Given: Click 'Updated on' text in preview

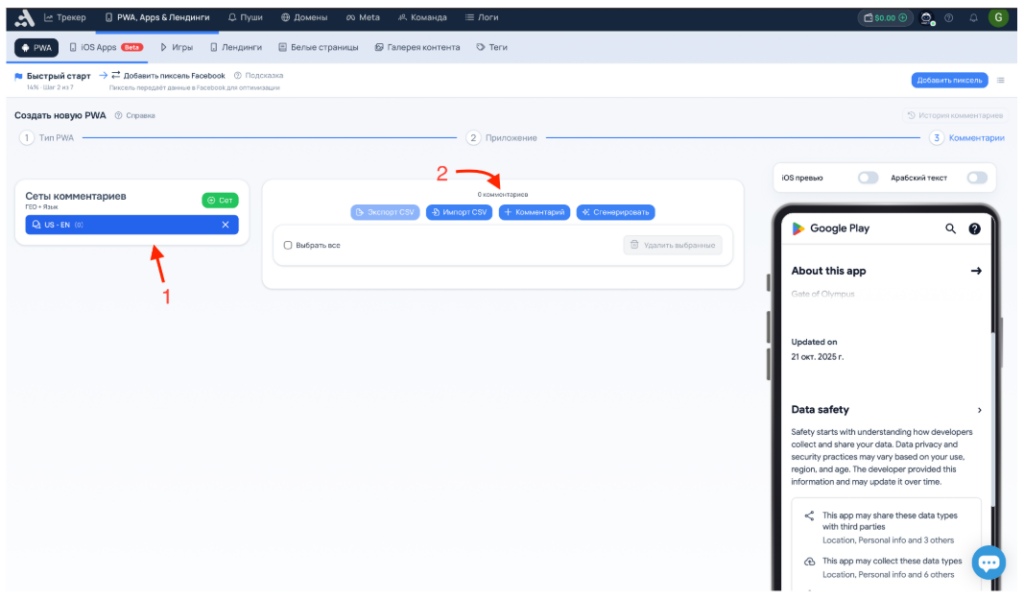Looking at the screenshot, I should (x=814, y=342).
